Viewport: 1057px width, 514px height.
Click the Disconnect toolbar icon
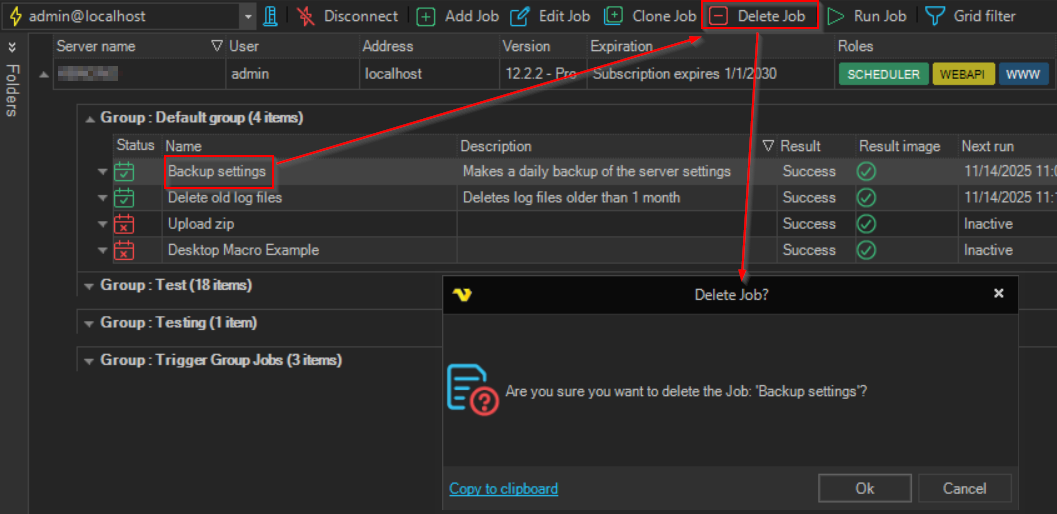(x=306, y=16)
